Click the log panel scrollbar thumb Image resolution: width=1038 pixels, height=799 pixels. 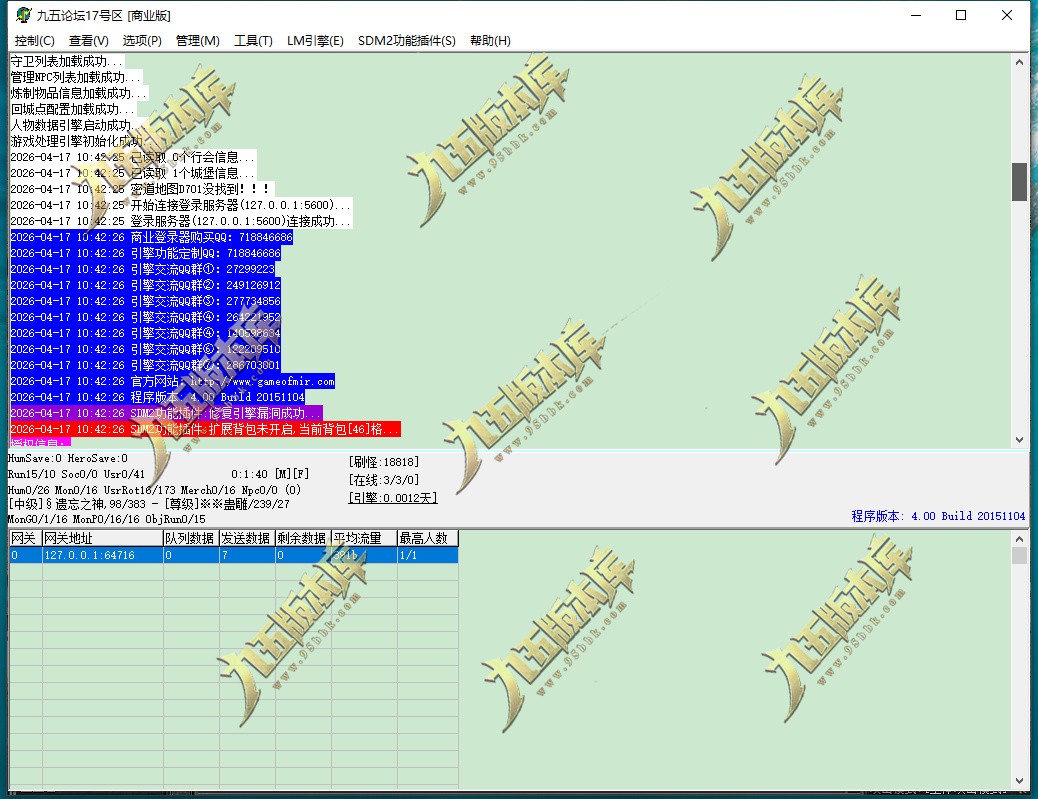[x=1019, y=181]
